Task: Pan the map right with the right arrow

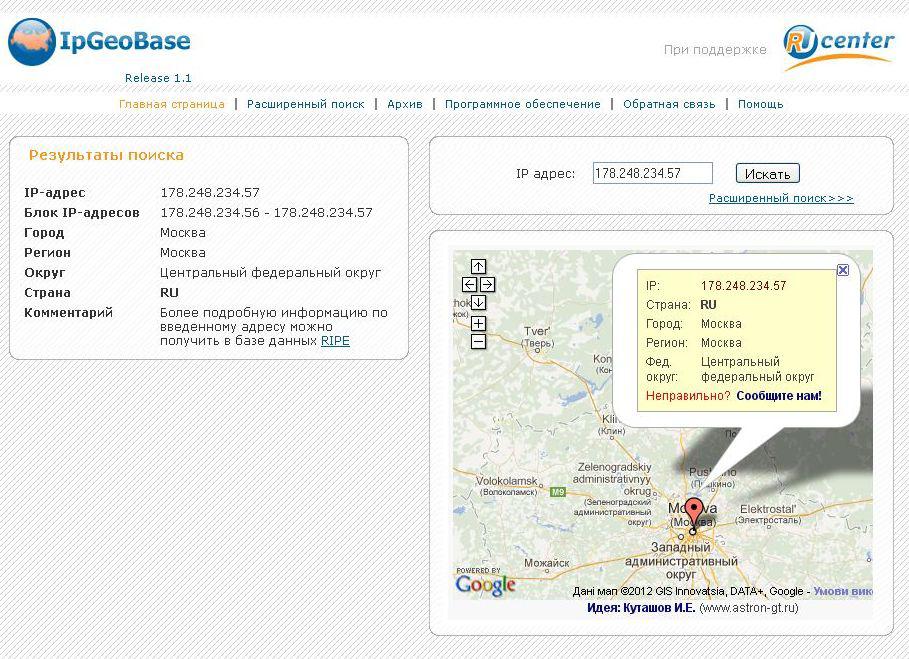Action: pyautogui.click(x=488, y=285)
